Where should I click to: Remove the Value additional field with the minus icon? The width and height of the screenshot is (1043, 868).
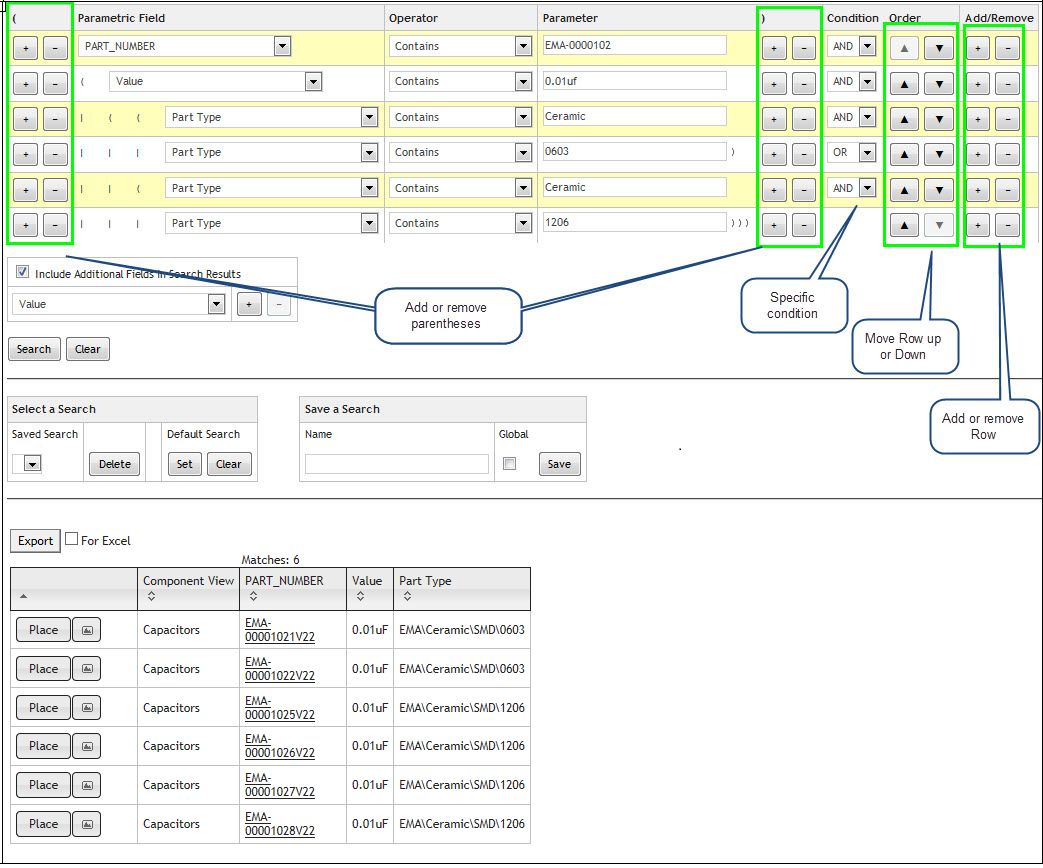click(x=277, y=303)
